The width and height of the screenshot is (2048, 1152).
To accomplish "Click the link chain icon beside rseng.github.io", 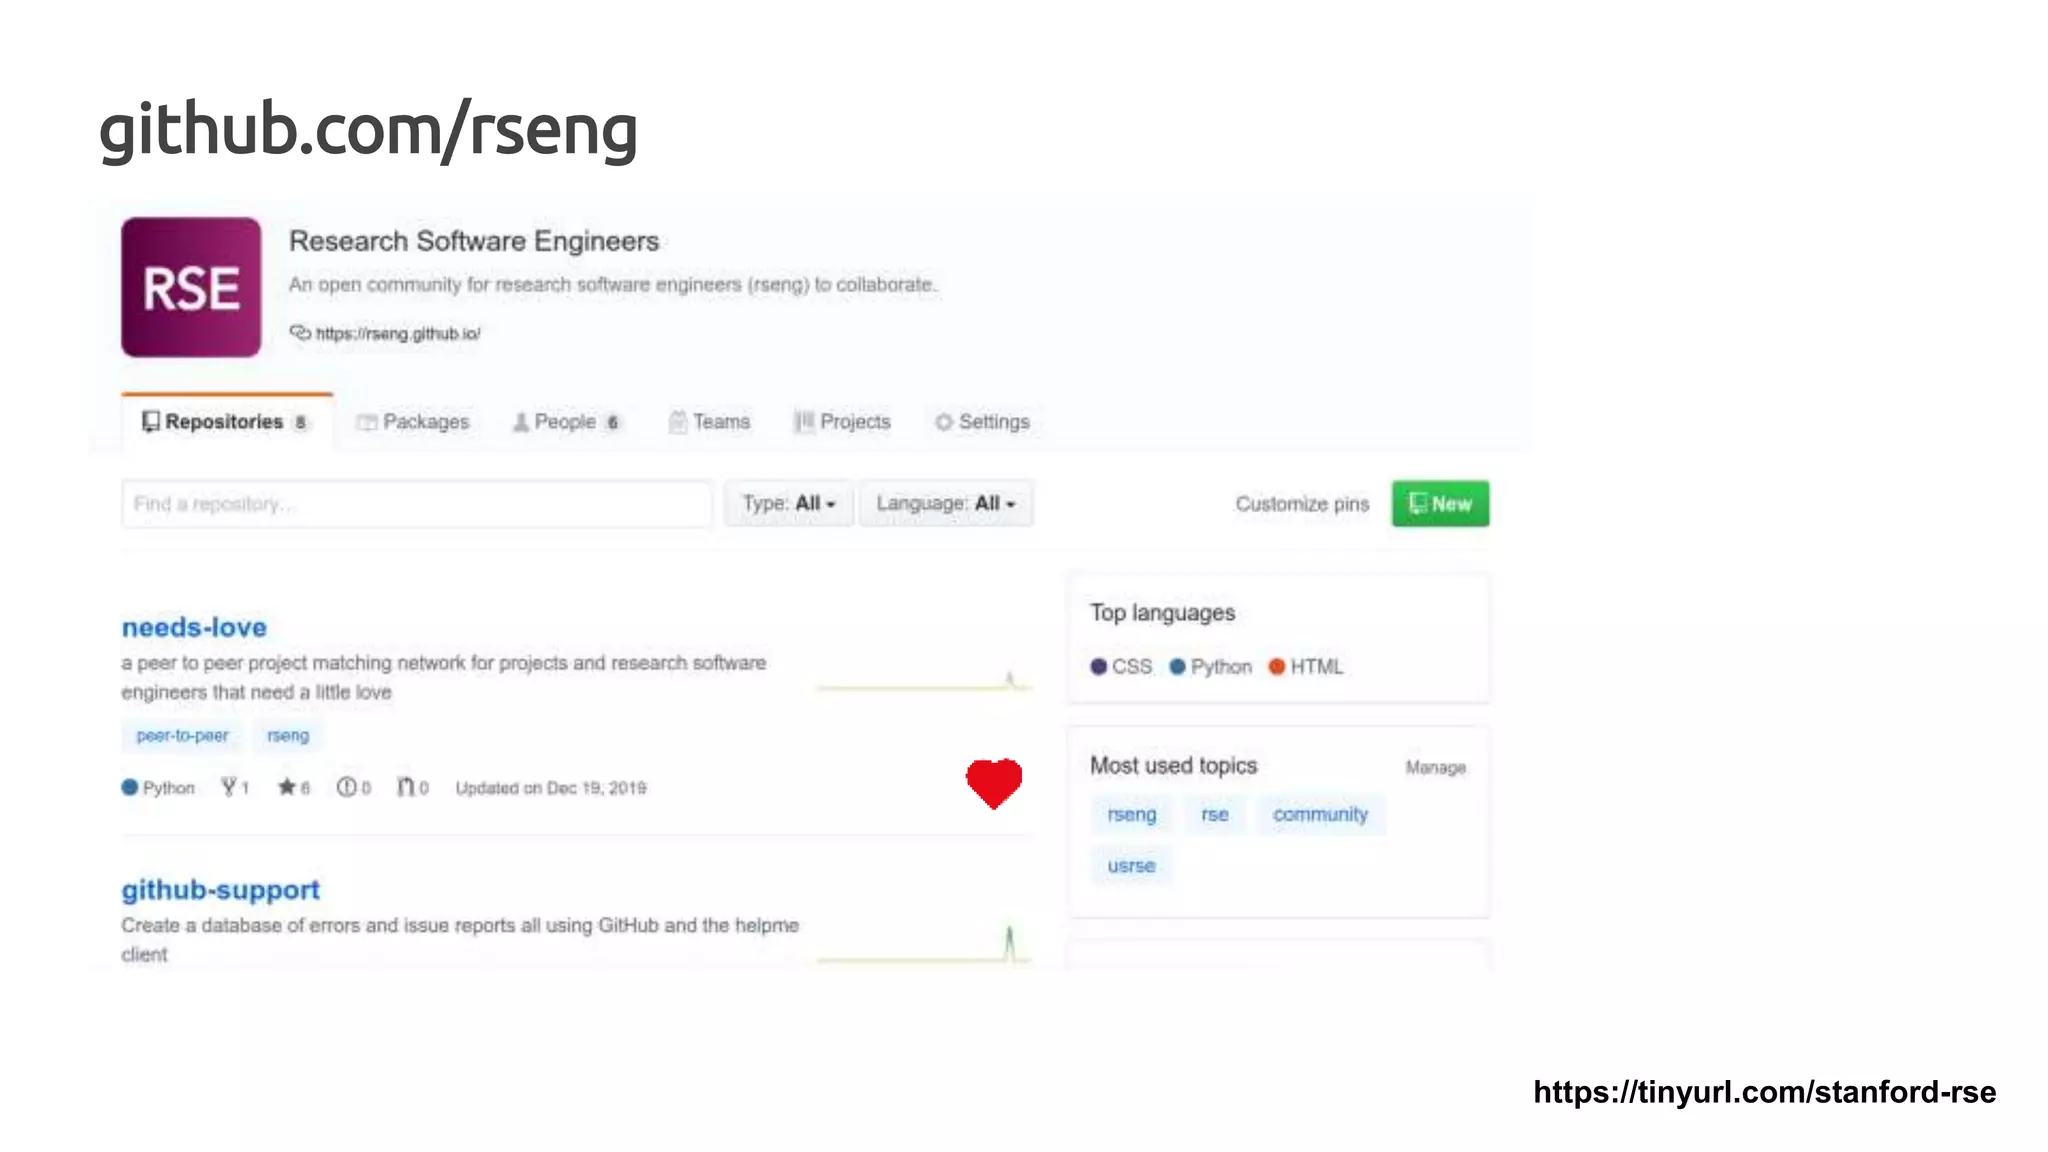I will [300, 332].
